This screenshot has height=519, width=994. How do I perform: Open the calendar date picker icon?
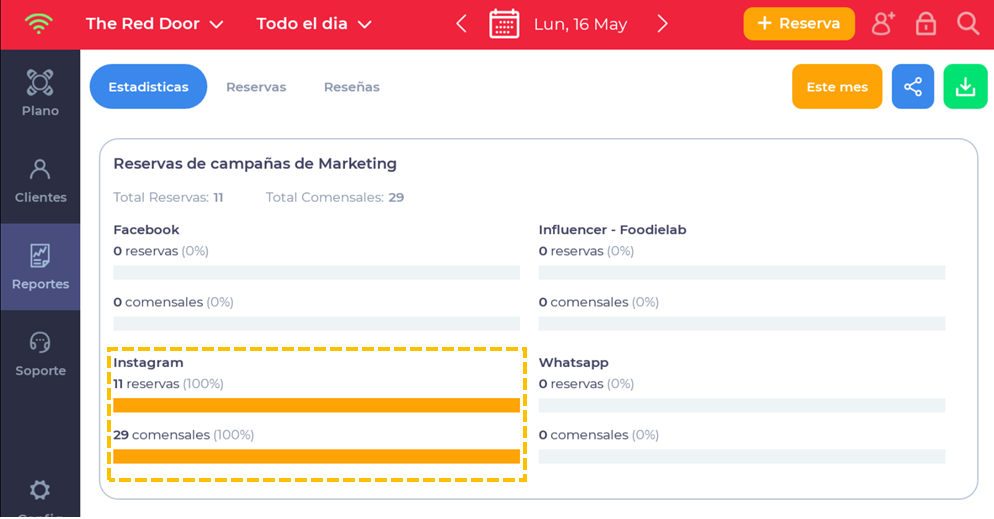coord(504,24)
